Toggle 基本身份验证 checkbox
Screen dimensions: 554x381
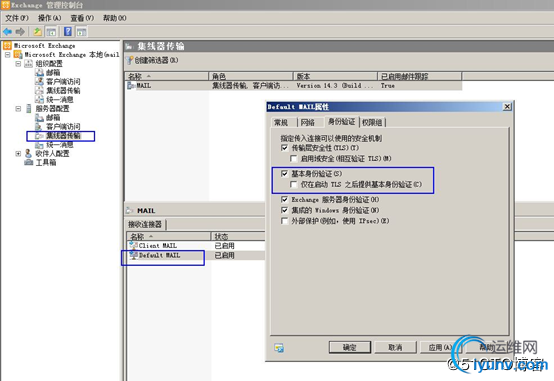(x=284, y=174)
